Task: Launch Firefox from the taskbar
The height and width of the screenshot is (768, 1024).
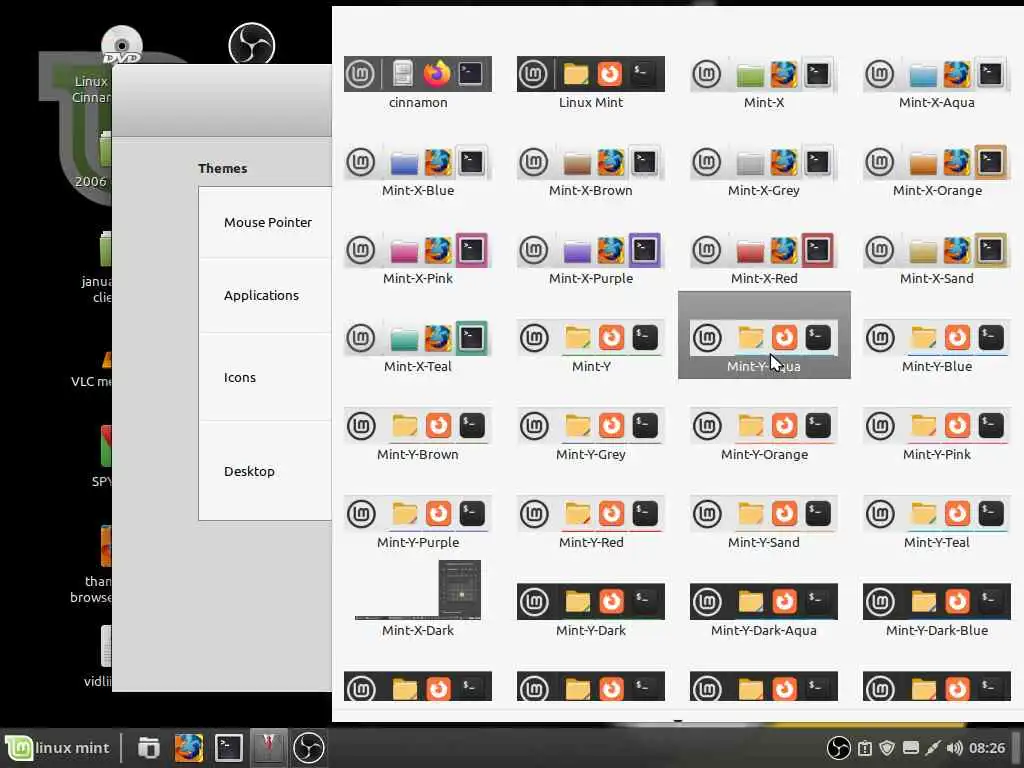Action: tap(188, 748)
